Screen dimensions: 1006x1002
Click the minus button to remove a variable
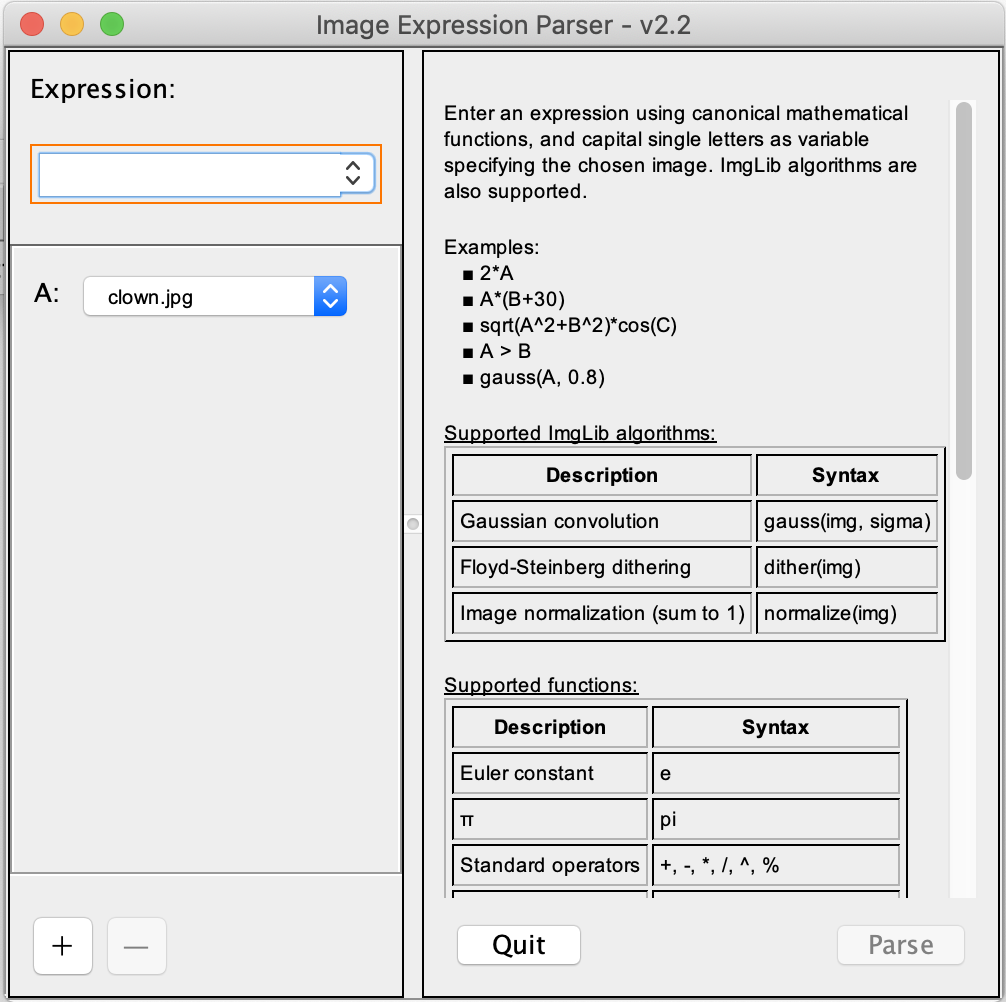tap(136, 945)
